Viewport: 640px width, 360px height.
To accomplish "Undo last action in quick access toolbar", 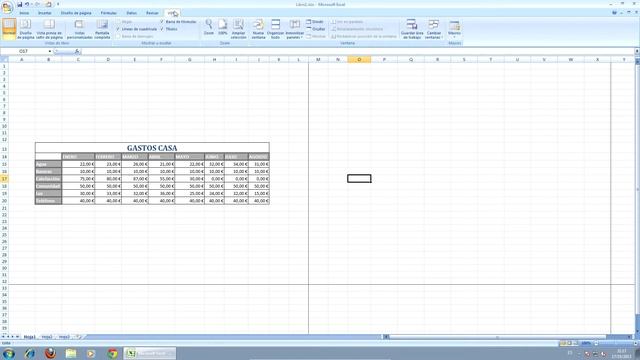I will tap(27, 4).
